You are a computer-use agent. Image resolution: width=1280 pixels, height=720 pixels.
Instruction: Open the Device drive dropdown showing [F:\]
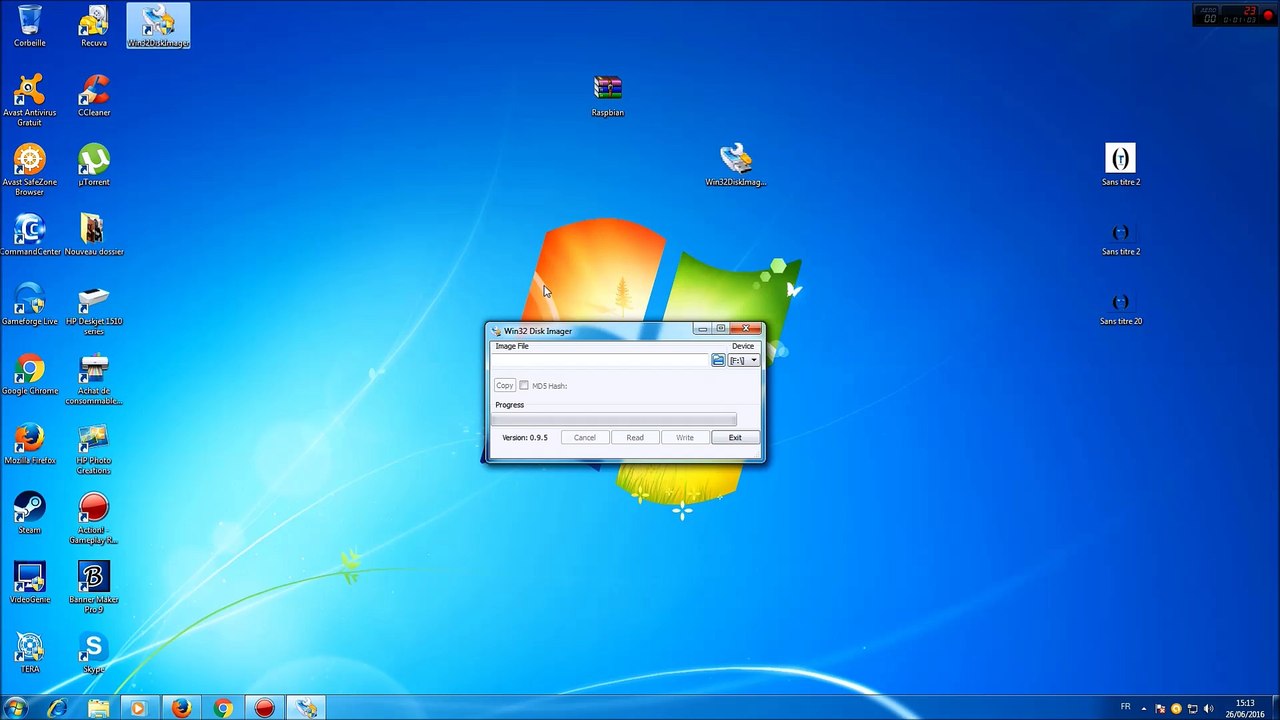click(x=743, y=360)
